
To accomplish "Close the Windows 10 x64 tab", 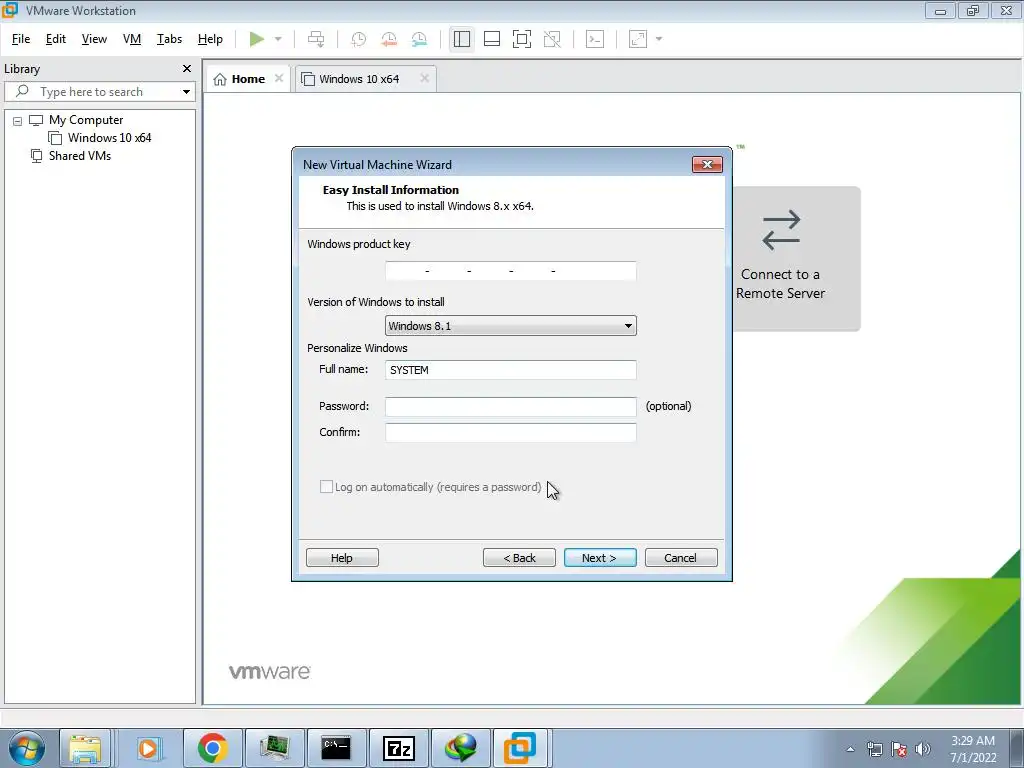I will tap(424, 78).
